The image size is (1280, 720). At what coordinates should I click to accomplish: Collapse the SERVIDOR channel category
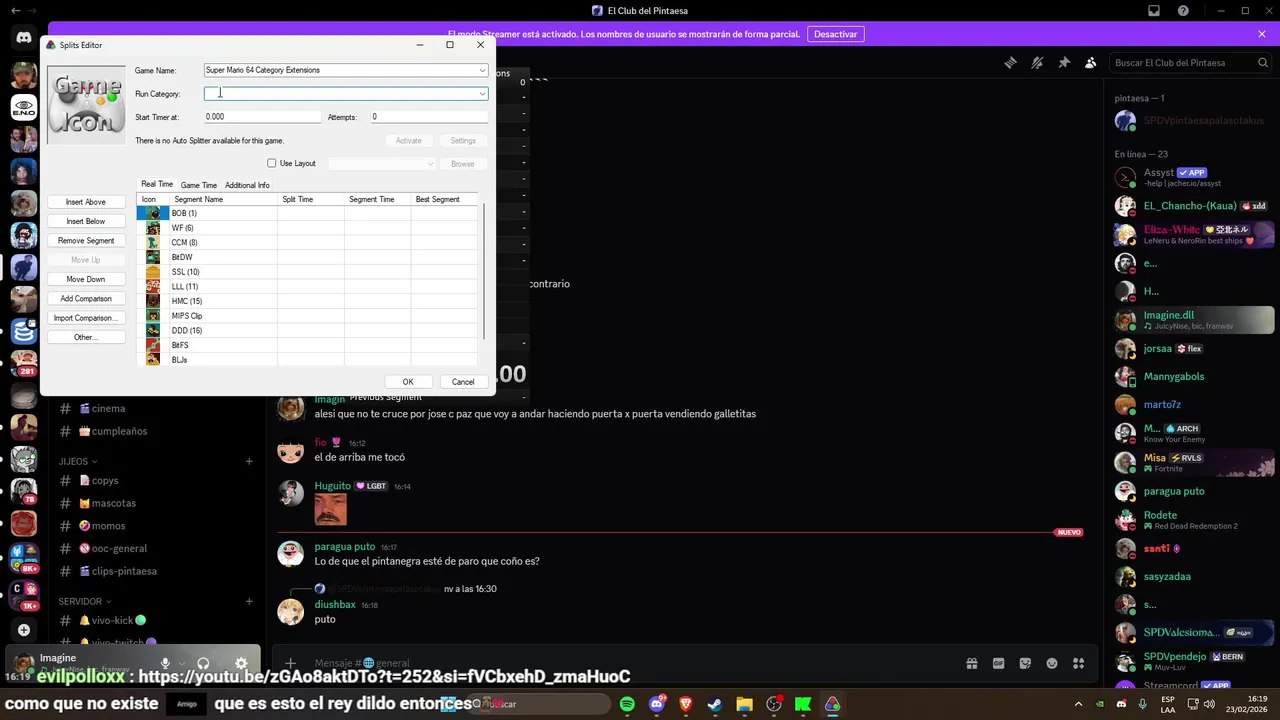tap(84, 601)
